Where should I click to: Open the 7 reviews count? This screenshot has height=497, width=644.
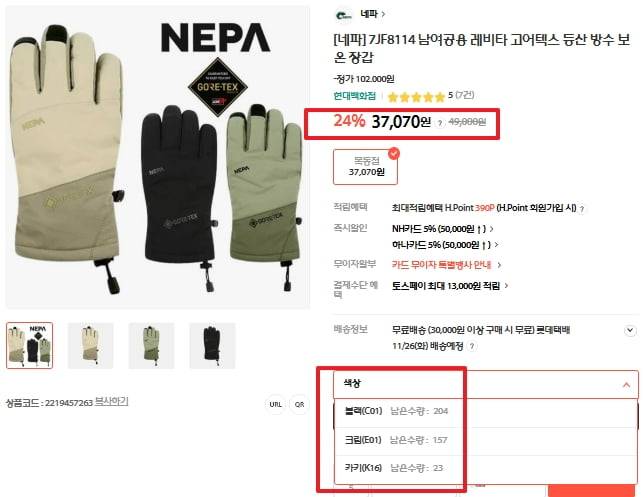tap(465, 95)
